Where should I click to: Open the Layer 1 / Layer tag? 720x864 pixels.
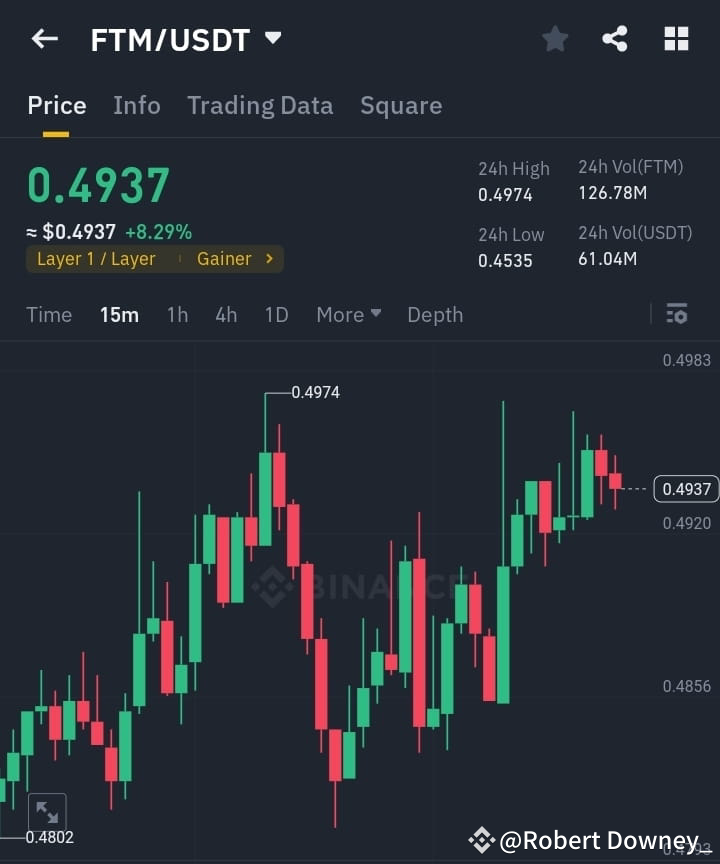coord(97,258)
